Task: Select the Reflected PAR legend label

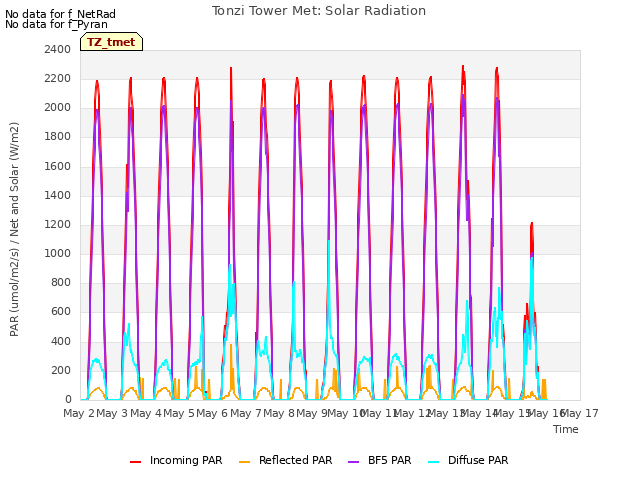Action: click(296, 460)
